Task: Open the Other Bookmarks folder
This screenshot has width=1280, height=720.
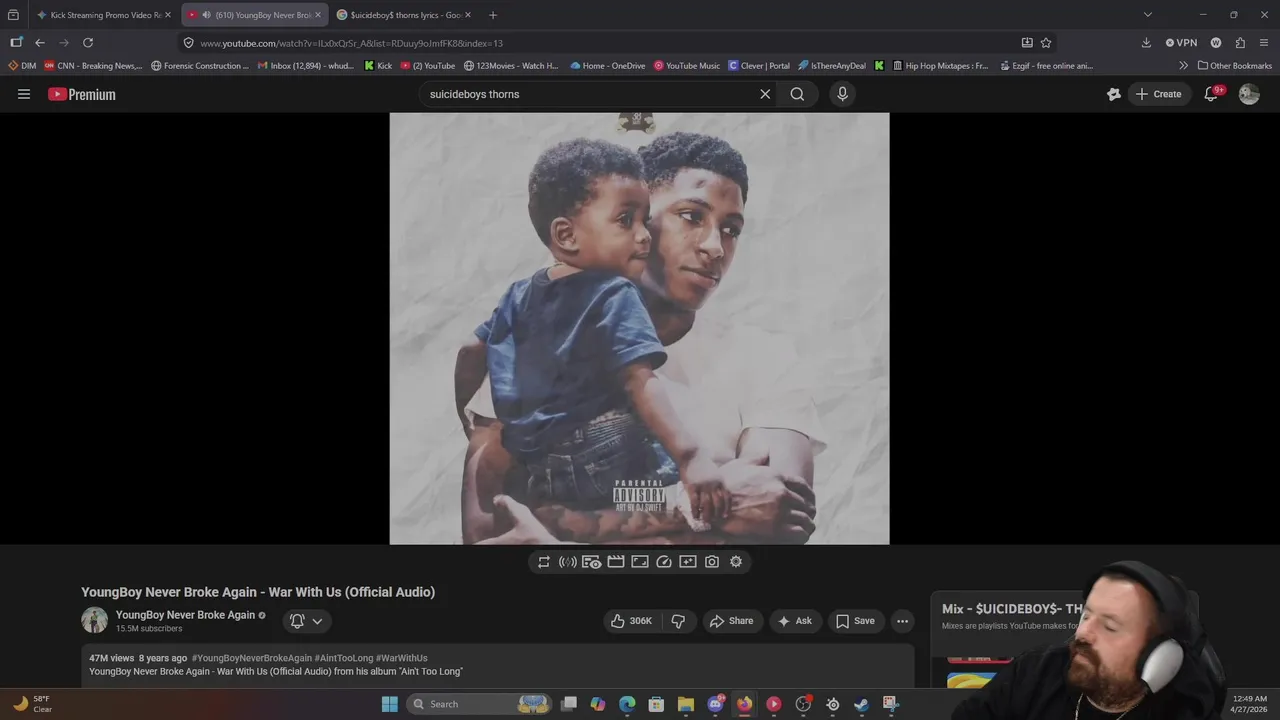Action: tap(1235, 66)
